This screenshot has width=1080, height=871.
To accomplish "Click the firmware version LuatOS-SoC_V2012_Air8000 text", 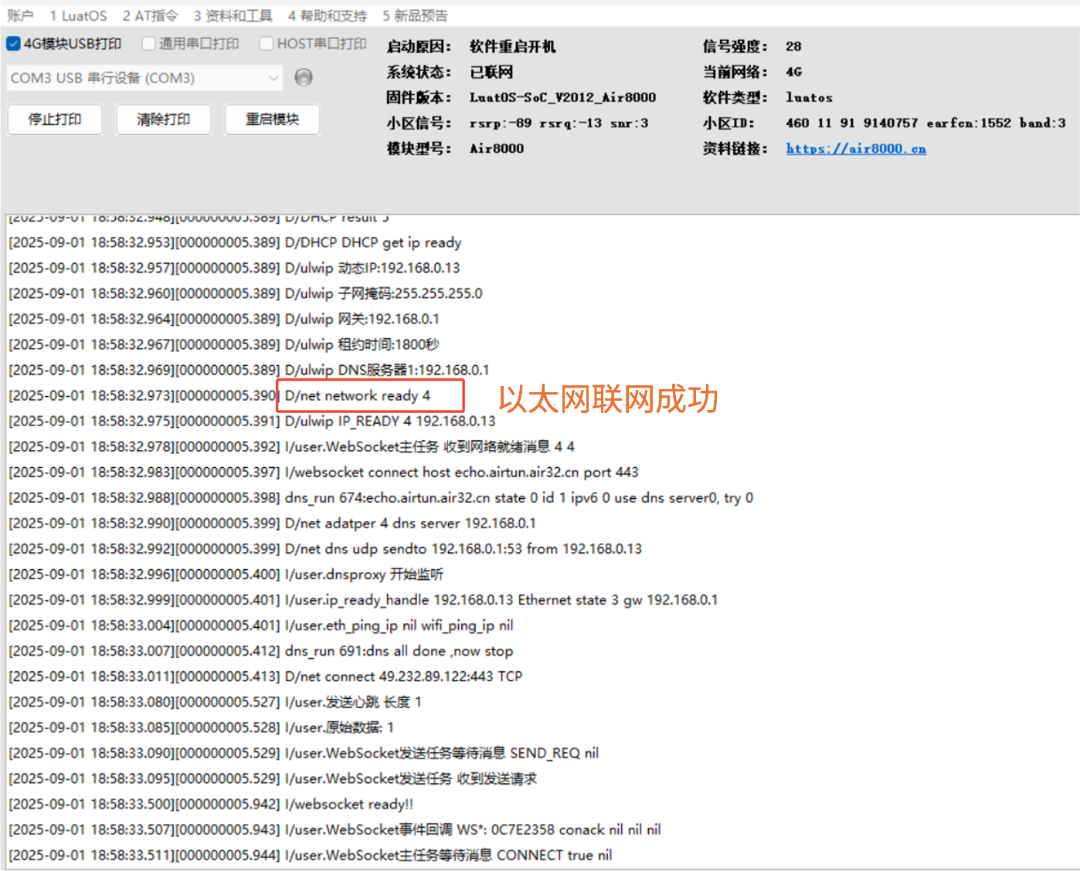I will tap(563, 97).
